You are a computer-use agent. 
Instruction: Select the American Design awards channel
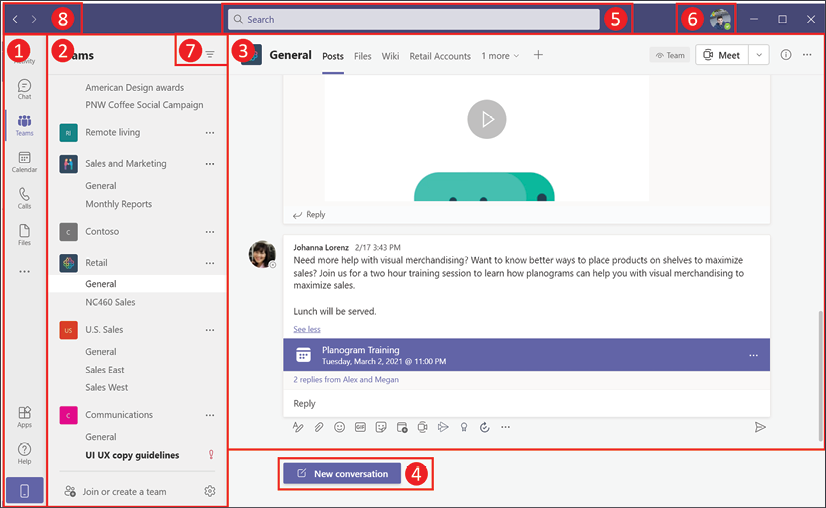pyautogui.click(x=135, y=87)
